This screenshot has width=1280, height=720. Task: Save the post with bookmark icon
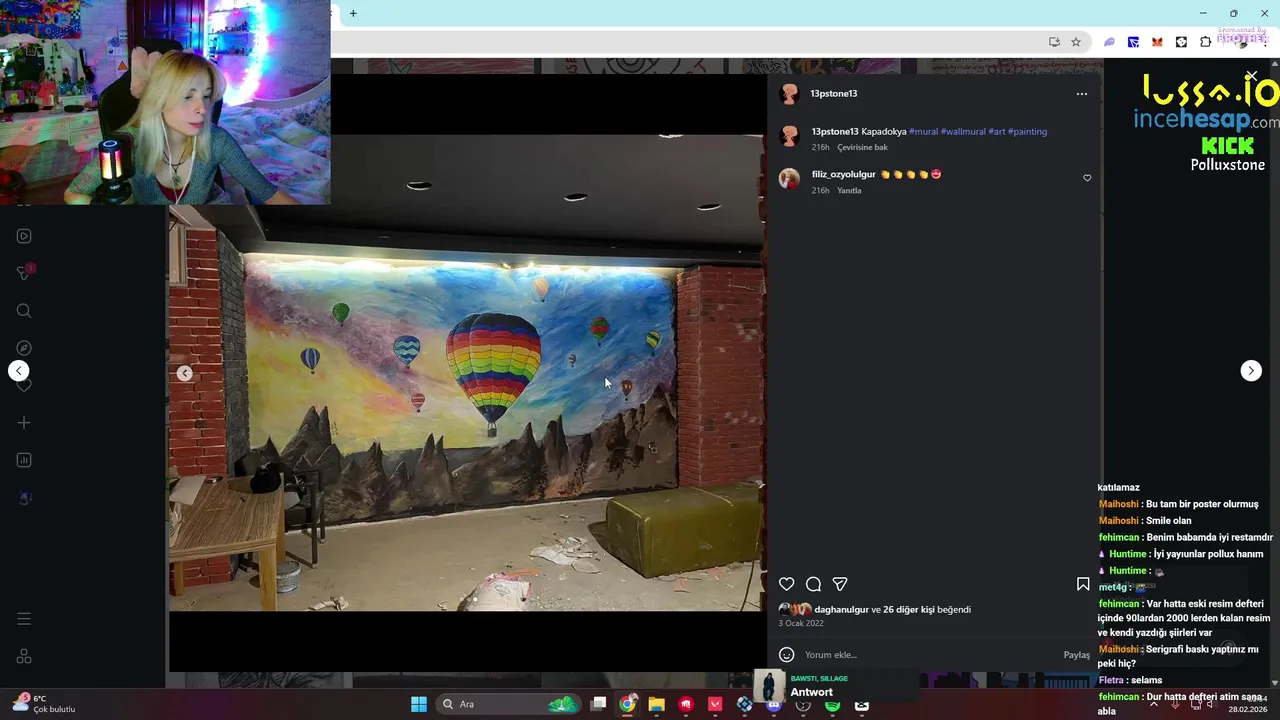(1083, 584)
